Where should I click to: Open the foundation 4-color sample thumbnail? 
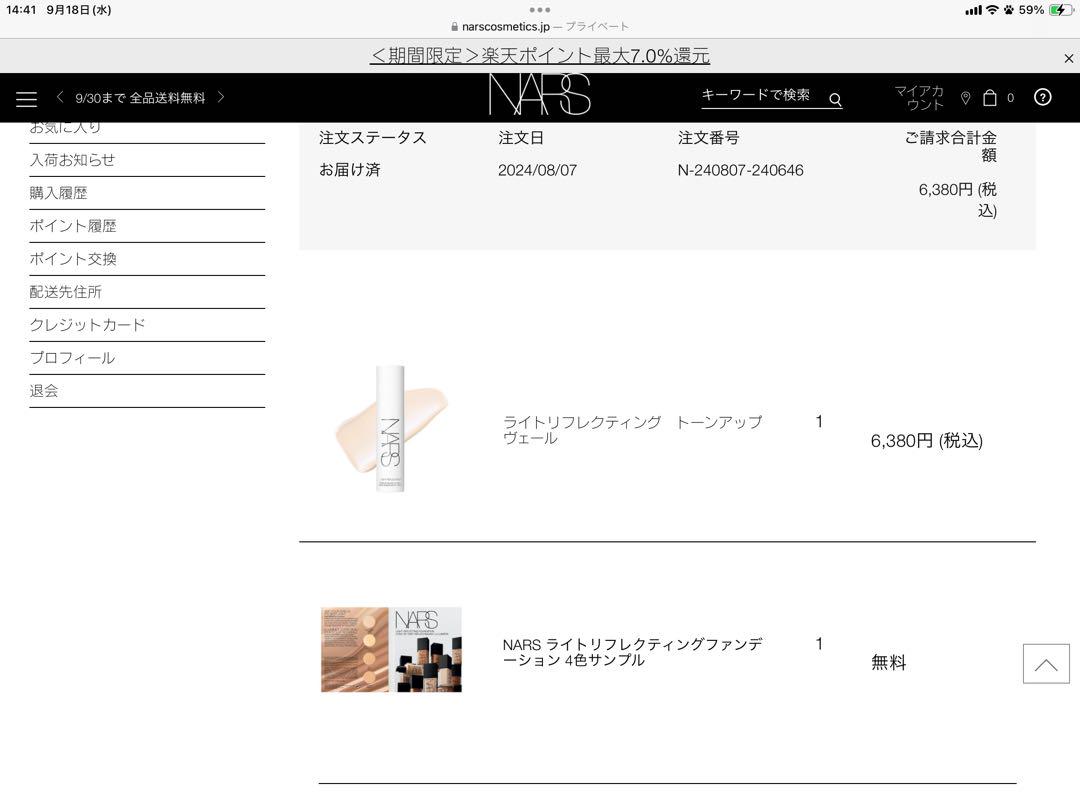[x=391, y=650]
